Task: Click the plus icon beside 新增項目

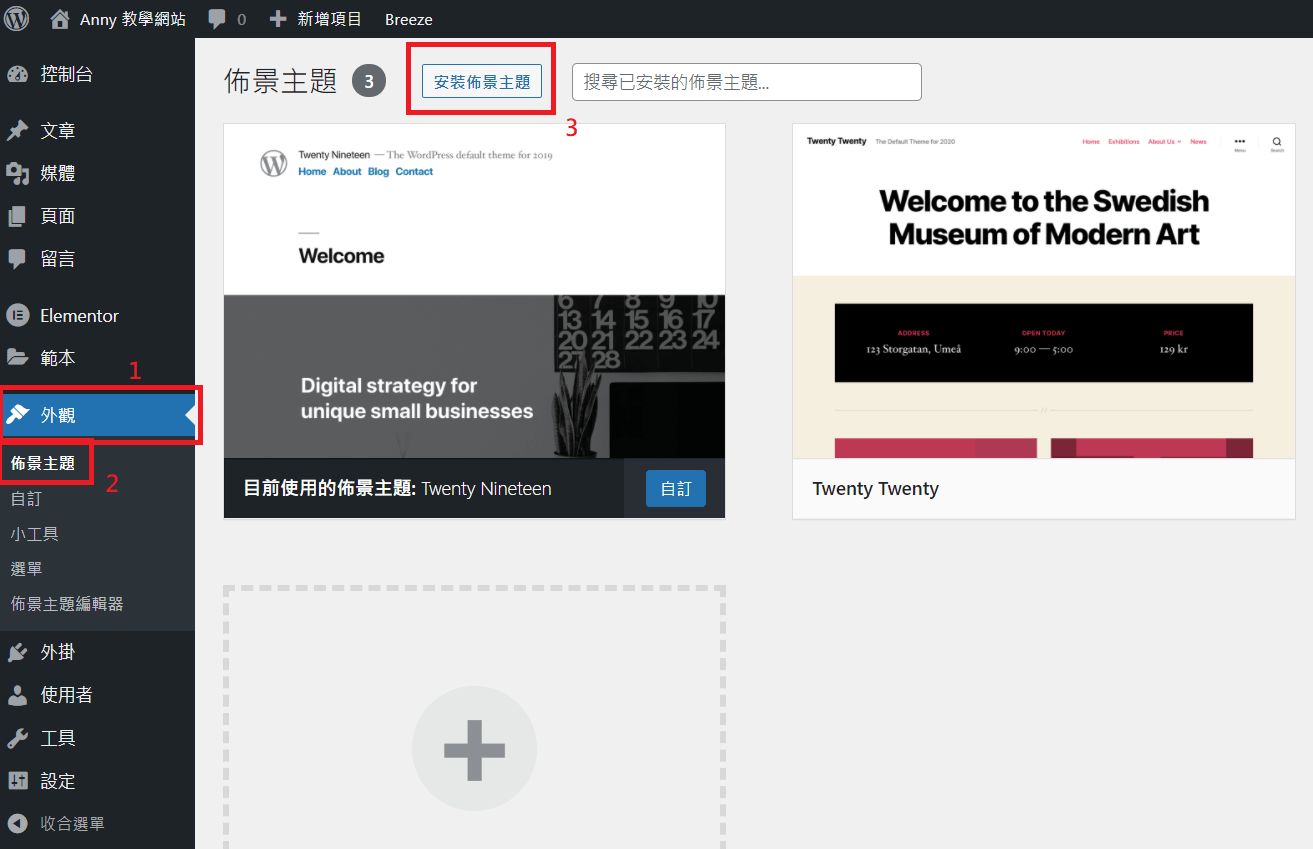Action: coord(279,19)
